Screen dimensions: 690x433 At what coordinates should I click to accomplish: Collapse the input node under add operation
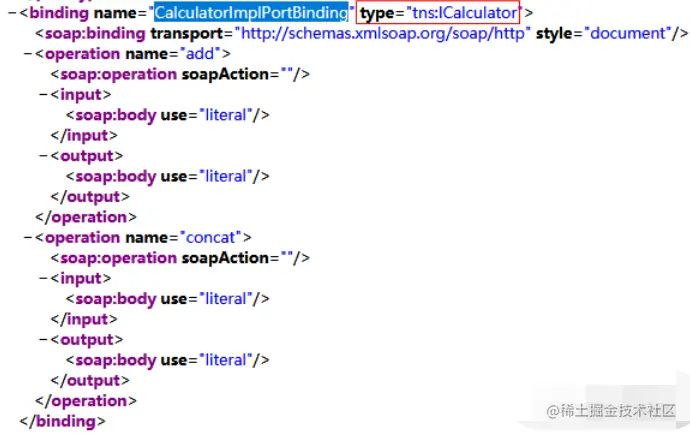(x=44, y=94)
